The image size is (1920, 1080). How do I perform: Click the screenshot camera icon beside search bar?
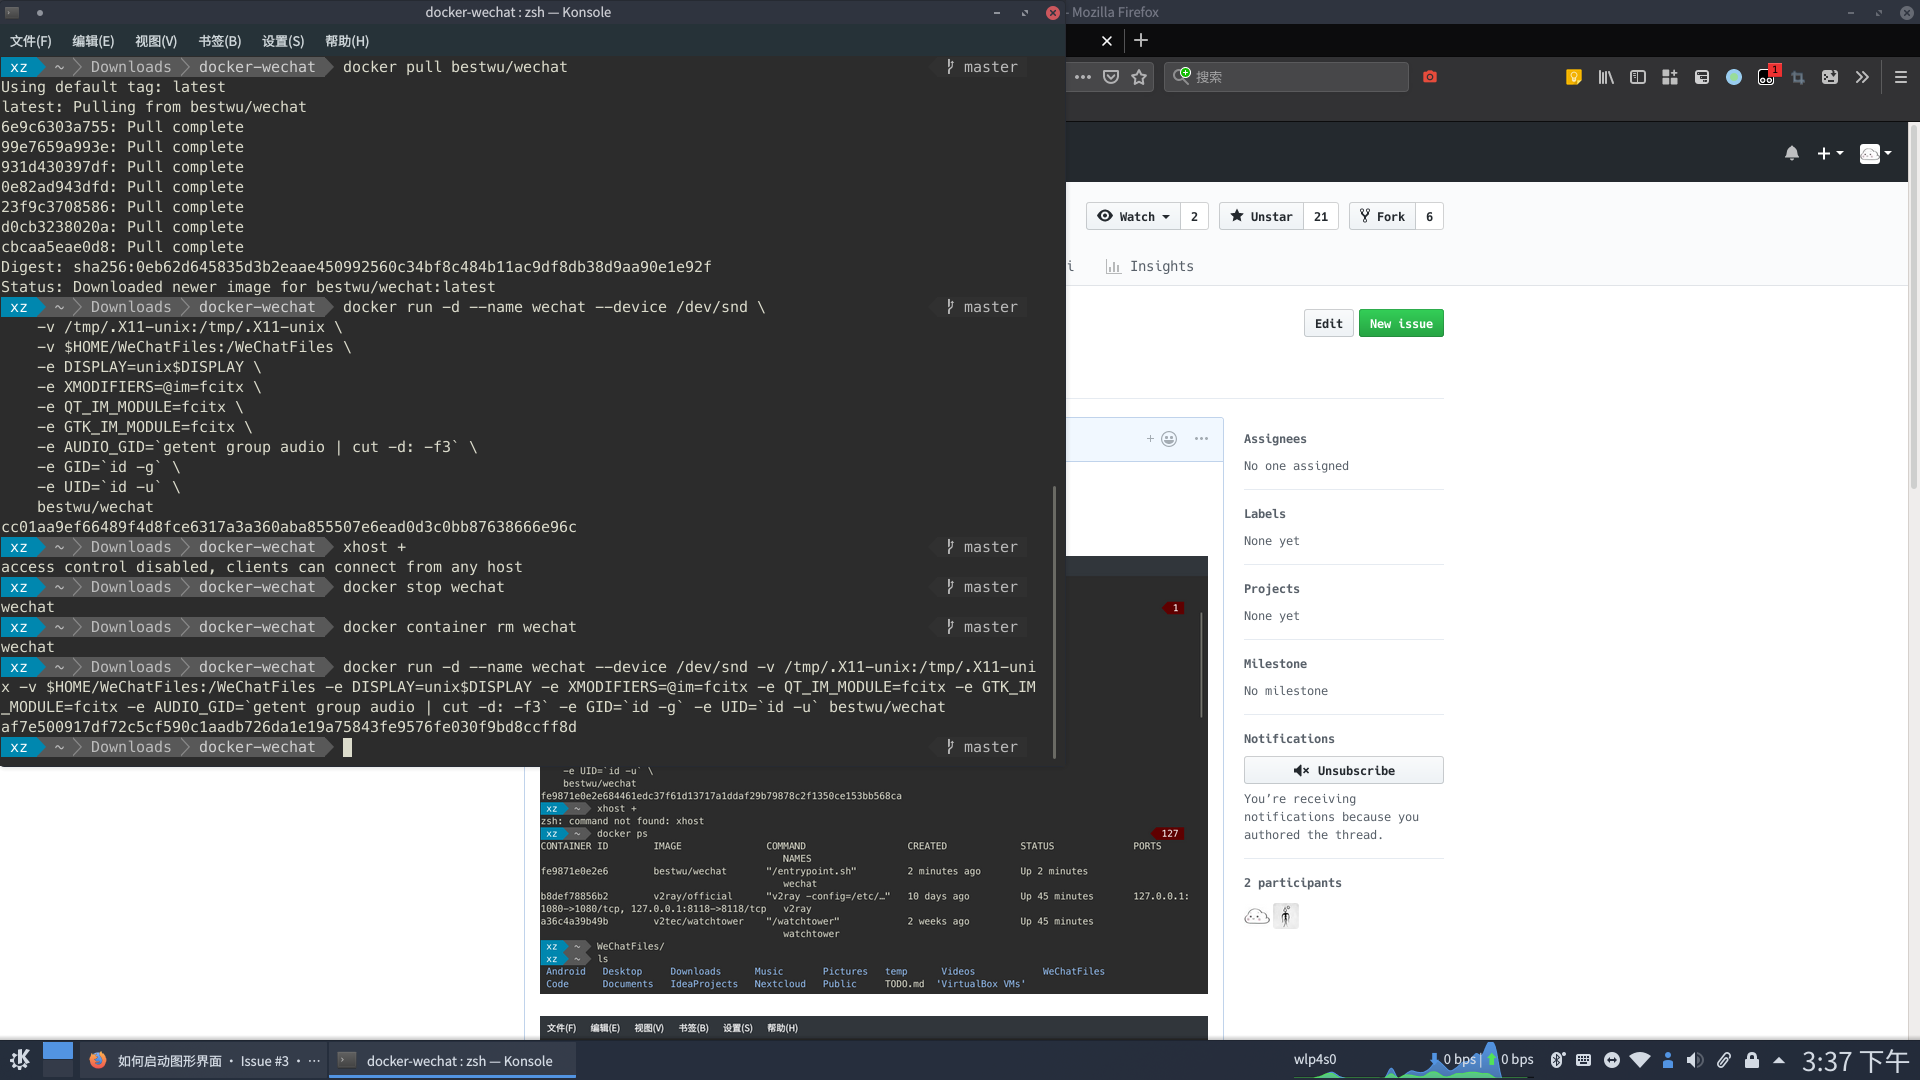(1430, 76)
